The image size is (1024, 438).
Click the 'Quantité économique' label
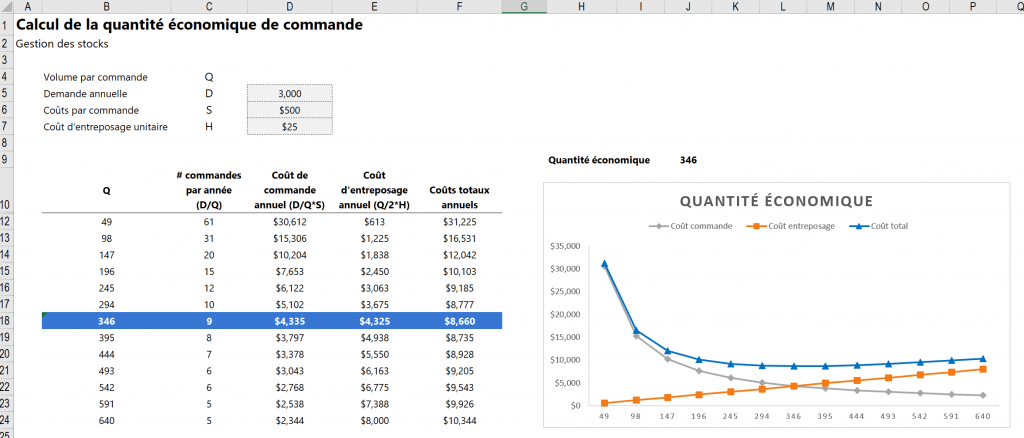(x=599, y=160)
